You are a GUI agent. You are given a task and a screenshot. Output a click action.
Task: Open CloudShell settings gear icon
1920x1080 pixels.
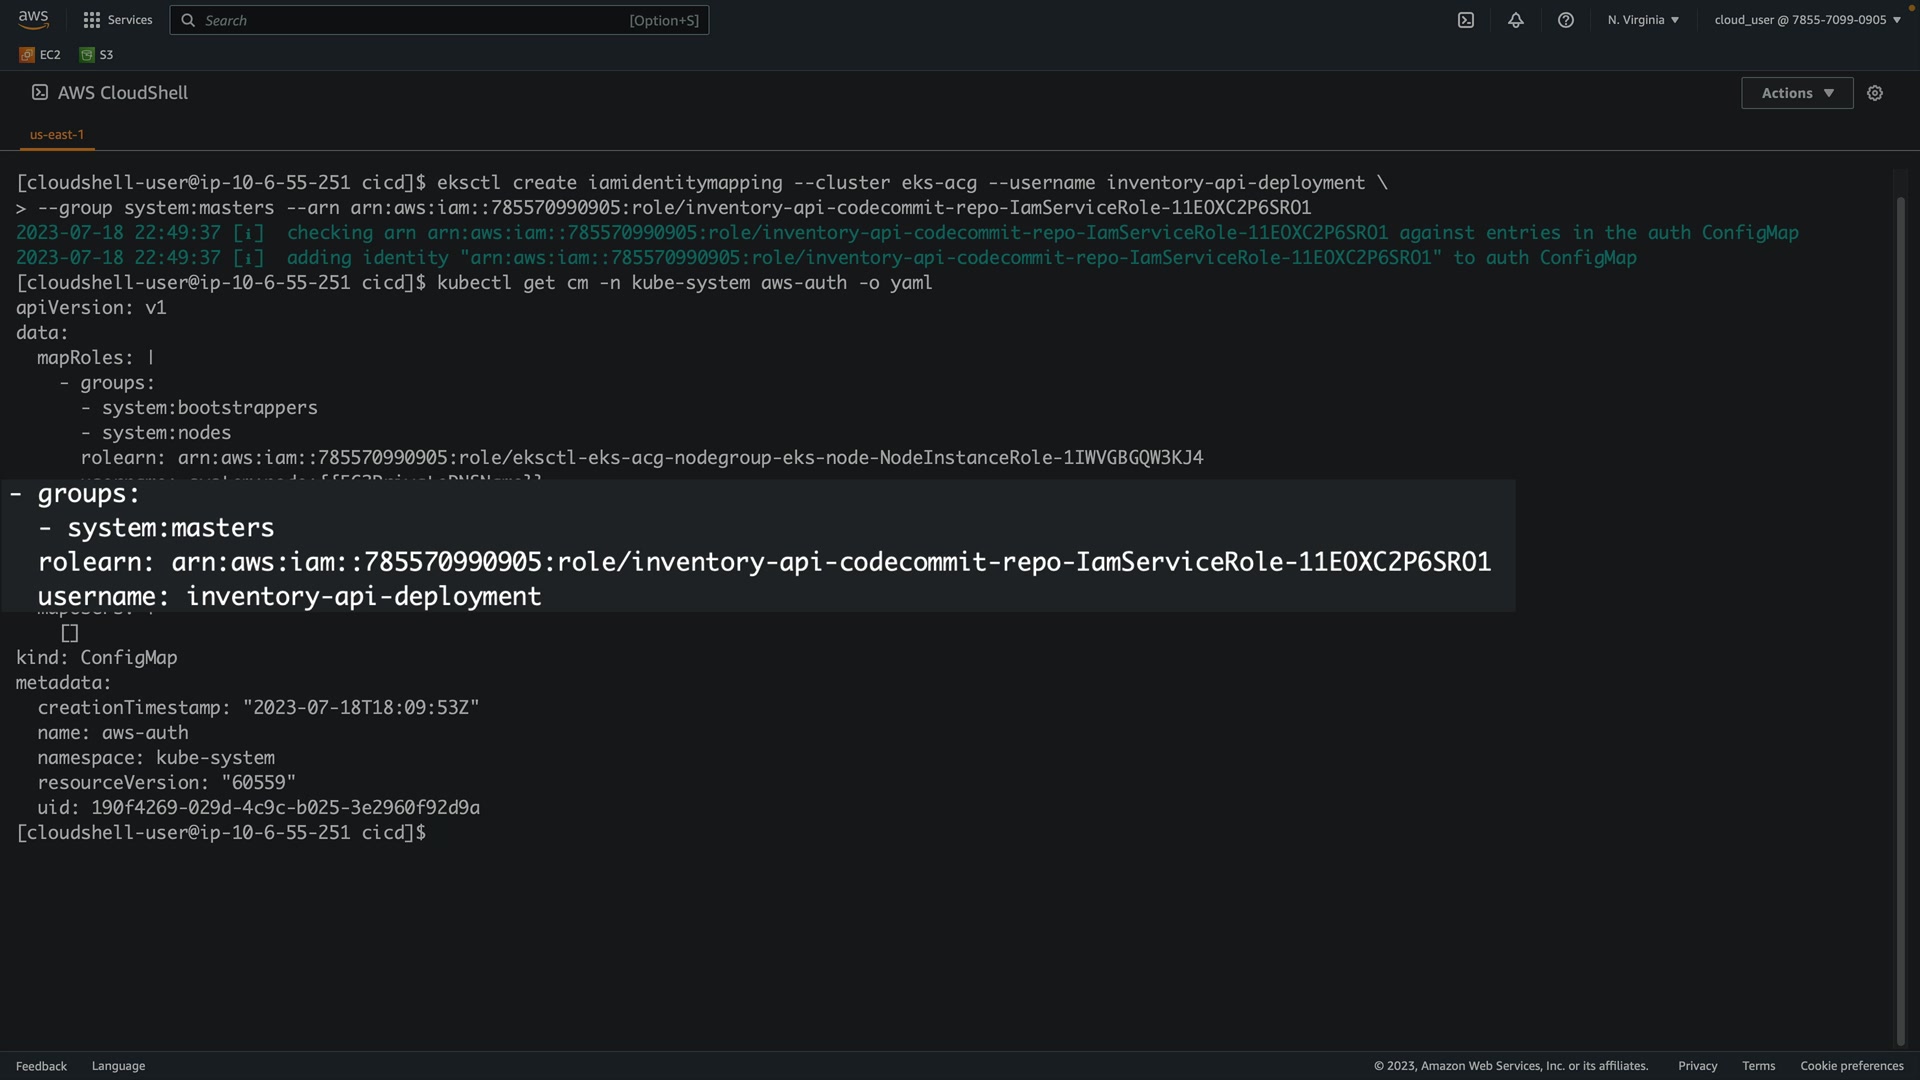pos(1875,93)
